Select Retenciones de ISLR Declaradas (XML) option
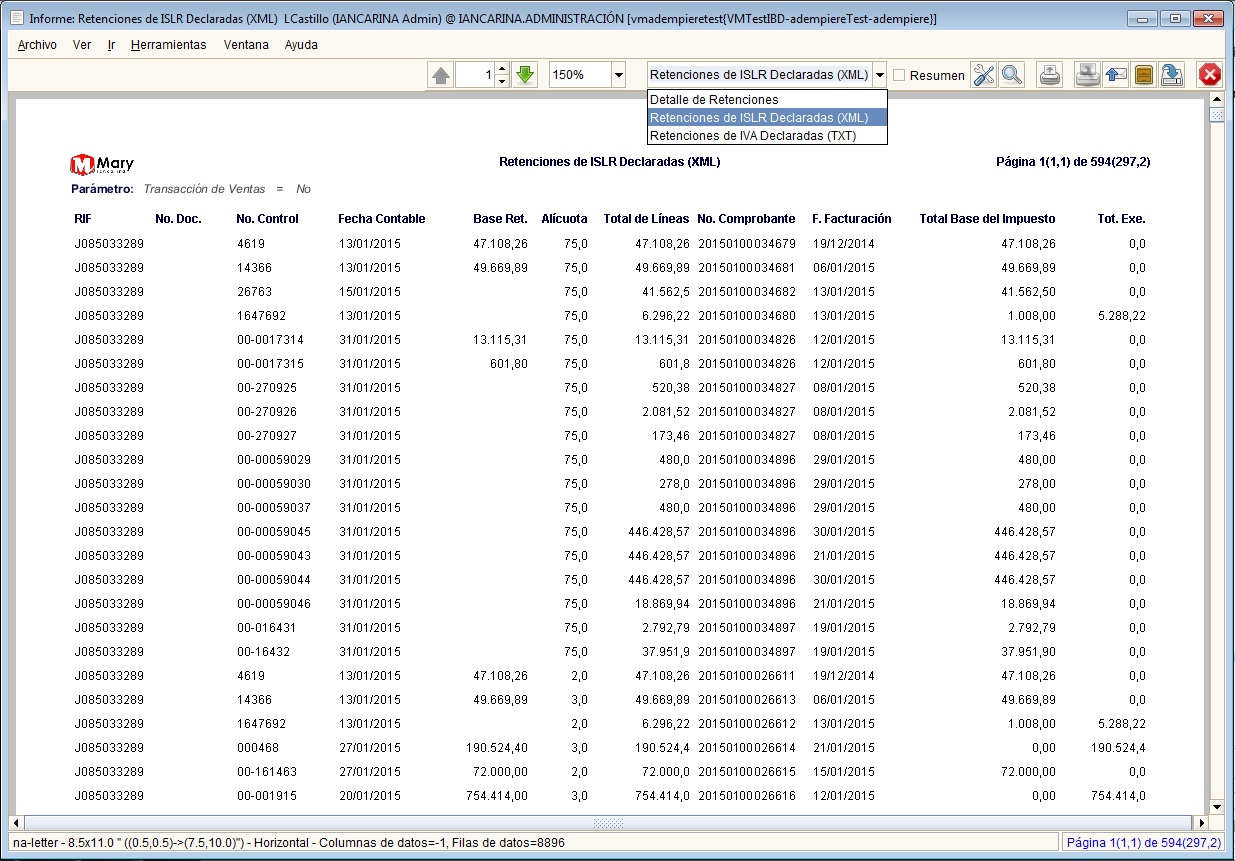The height and width of the screenshot is (861, 1235). [x=767, y=118]
